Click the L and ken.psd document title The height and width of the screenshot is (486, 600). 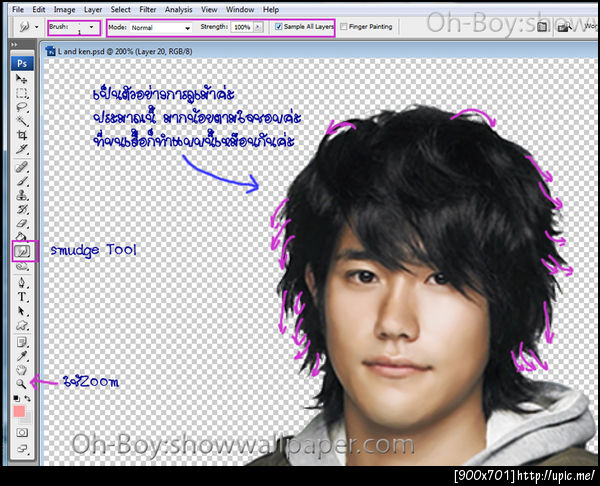125,51
